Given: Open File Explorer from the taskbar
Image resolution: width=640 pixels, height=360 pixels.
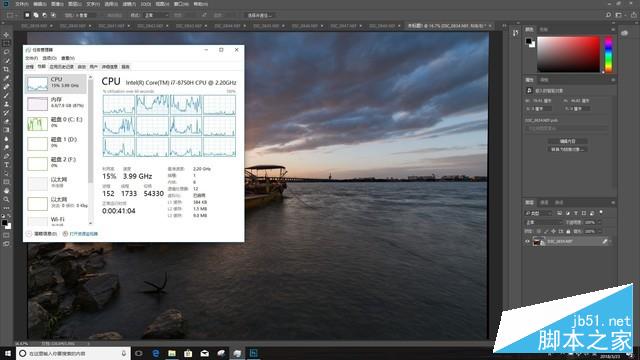Looking at the screenshot, I should pos(172,353).
